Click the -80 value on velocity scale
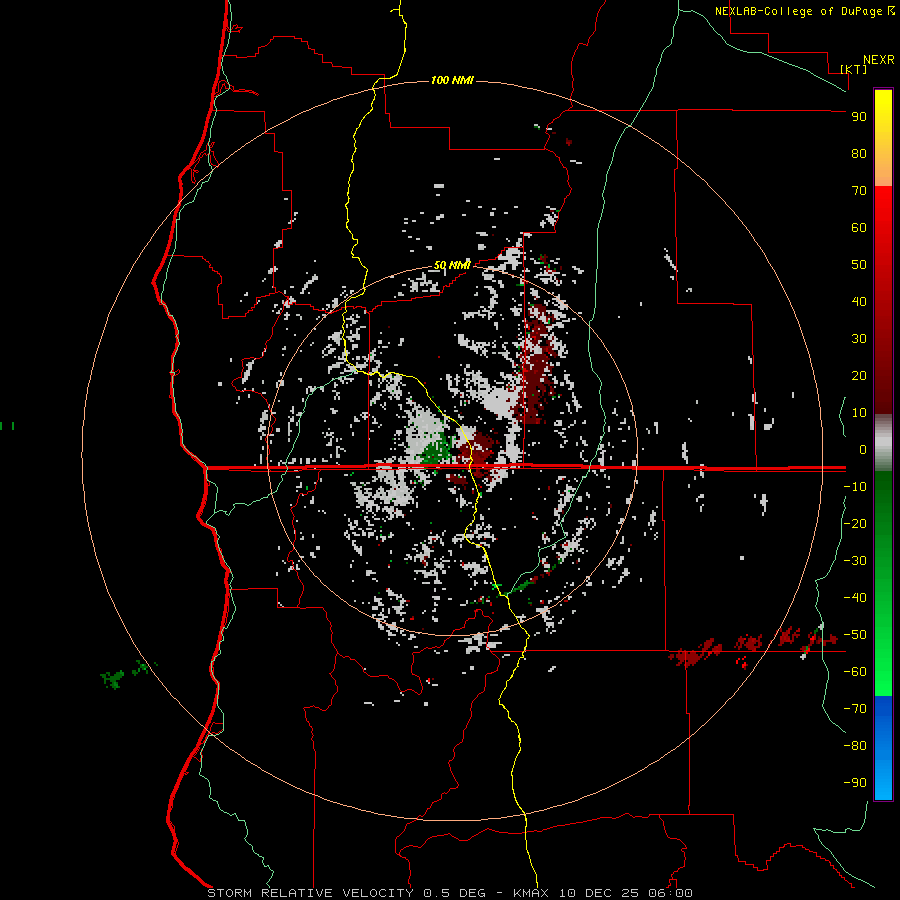 855,746
